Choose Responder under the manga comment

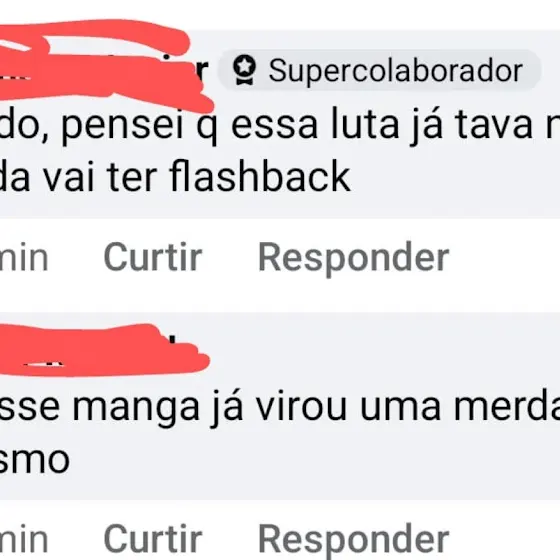tap(353, 541)
